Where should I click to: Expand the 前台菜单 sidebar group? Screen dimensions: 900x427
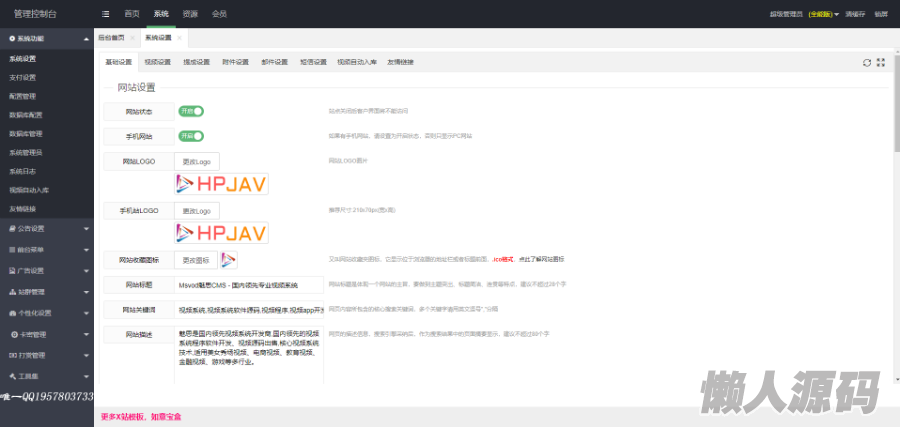(x=47, y=250)
